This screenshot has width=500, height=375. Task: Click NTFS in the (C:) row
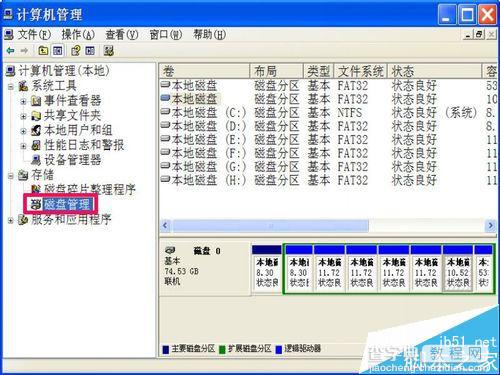pos(350,113)
